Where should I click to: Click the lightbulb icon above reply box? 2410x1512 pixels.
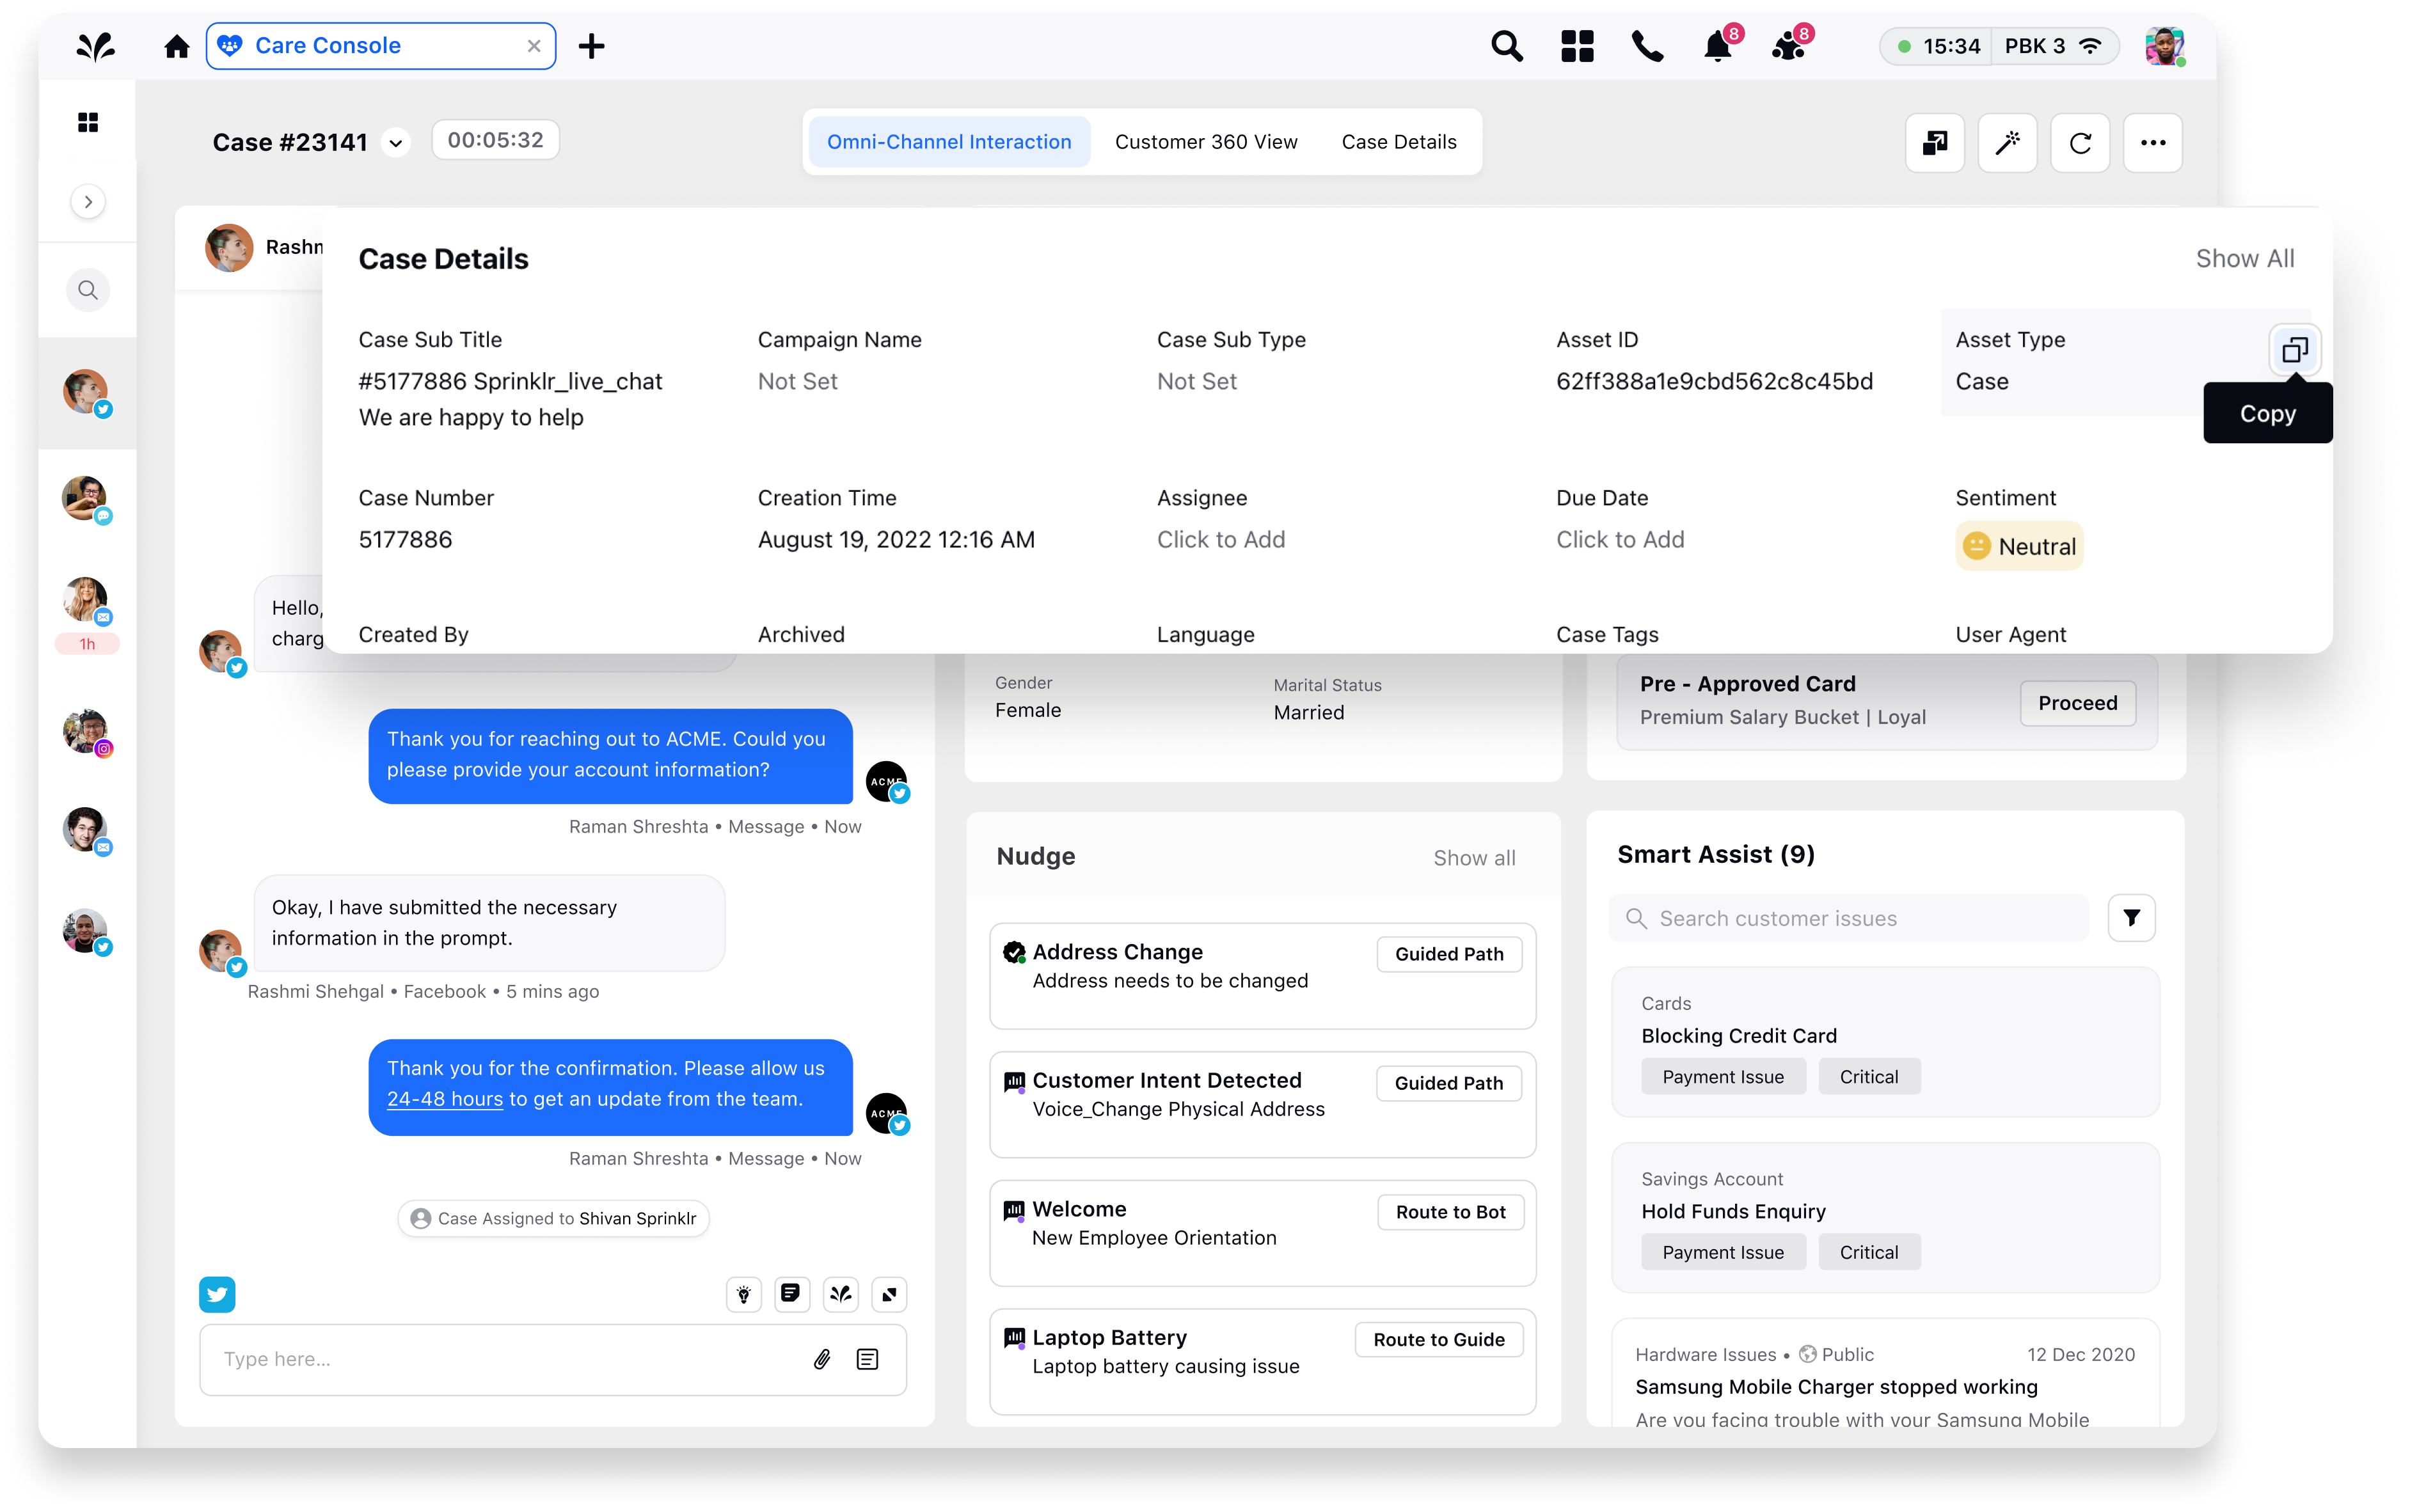point(743,1295)
